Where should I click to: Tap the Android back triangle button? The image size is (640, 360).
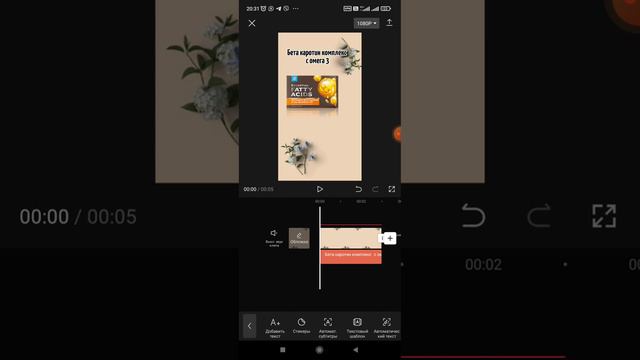[x=356, y=350]
